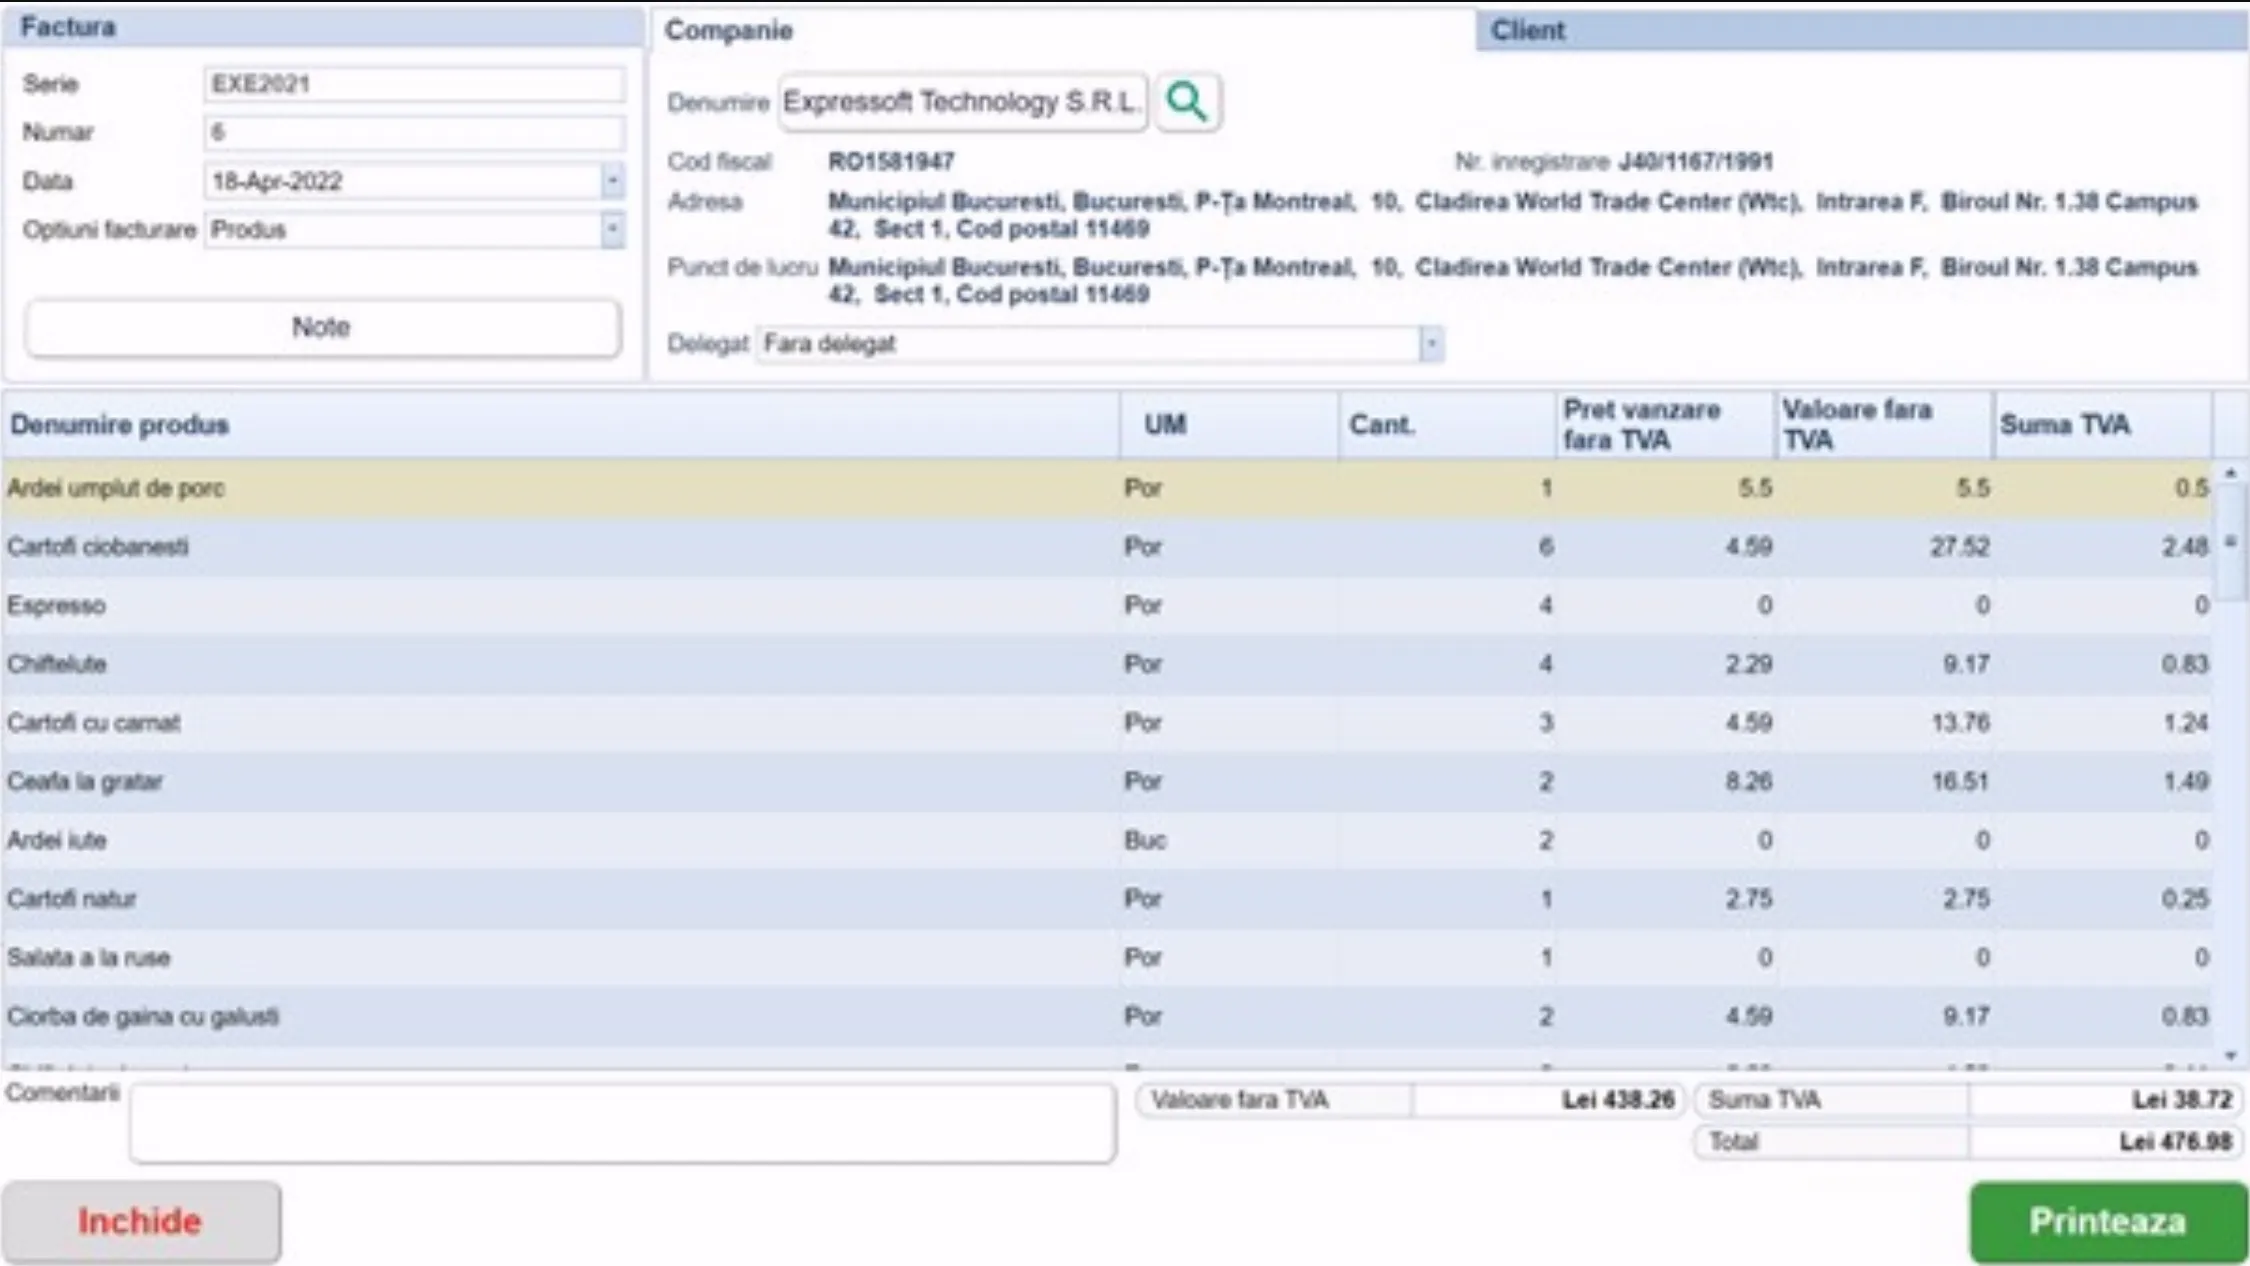Sort by Denumire produs column header

pos(560,425)
